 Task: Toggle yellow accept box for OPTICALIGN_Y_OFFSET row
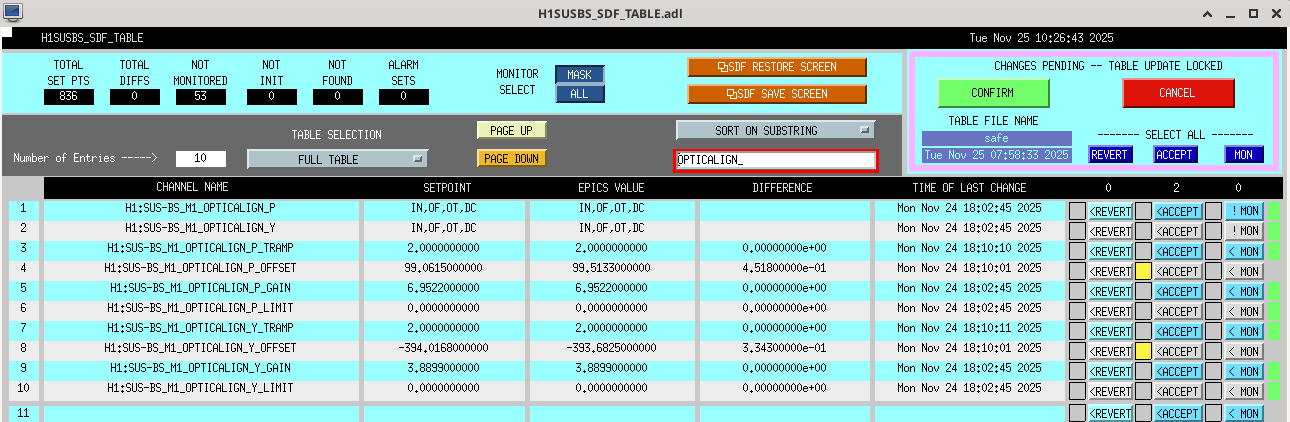coord(1145,351)
